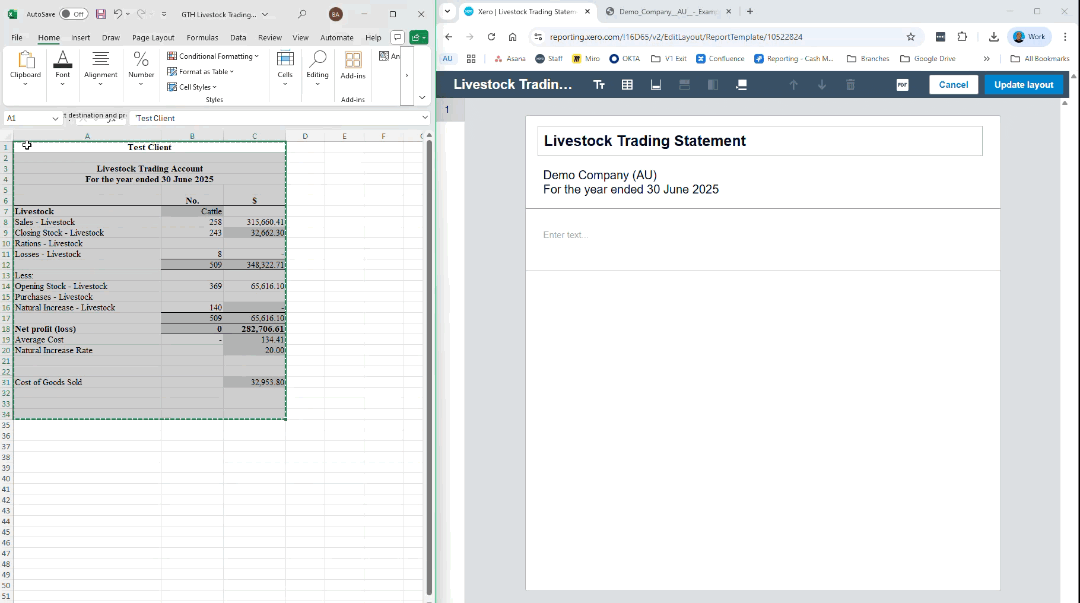Toggle the AutoSave switch in Excel
This screenshot has height=603, width=1080.
(73, 14)
